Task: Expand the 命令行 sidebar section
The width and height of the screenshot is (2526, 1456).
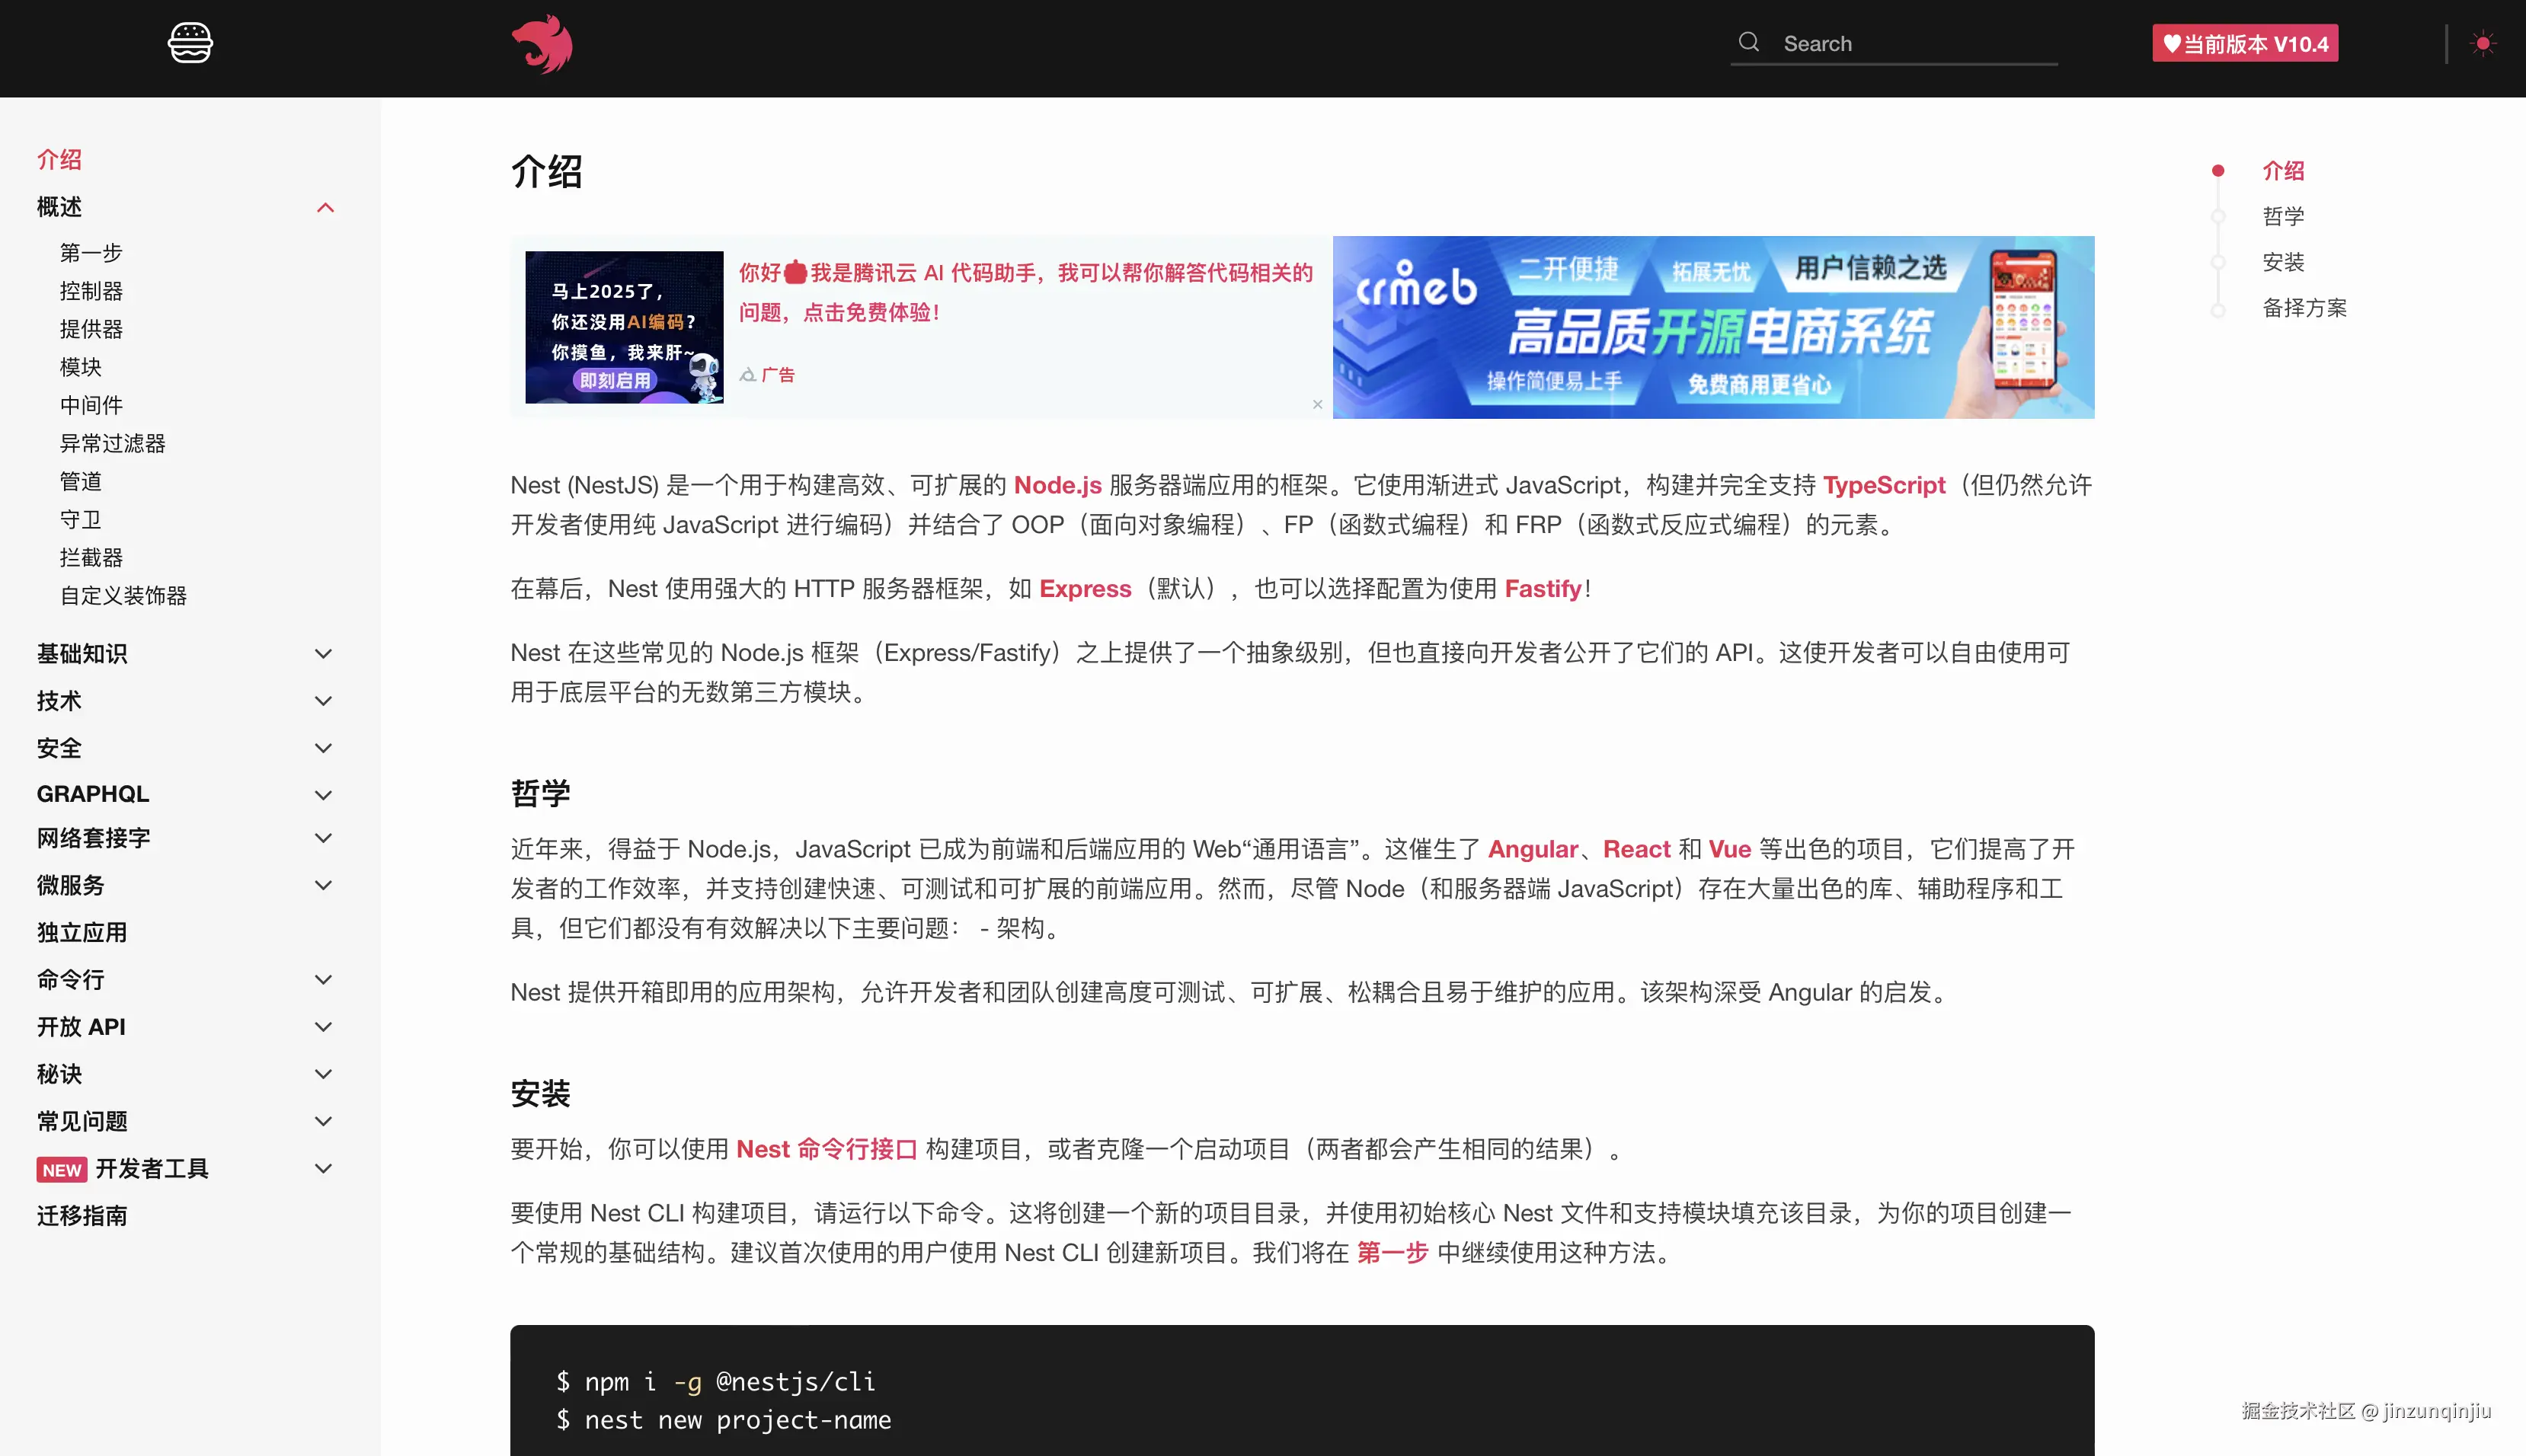Action: click(x=322, y=979)
